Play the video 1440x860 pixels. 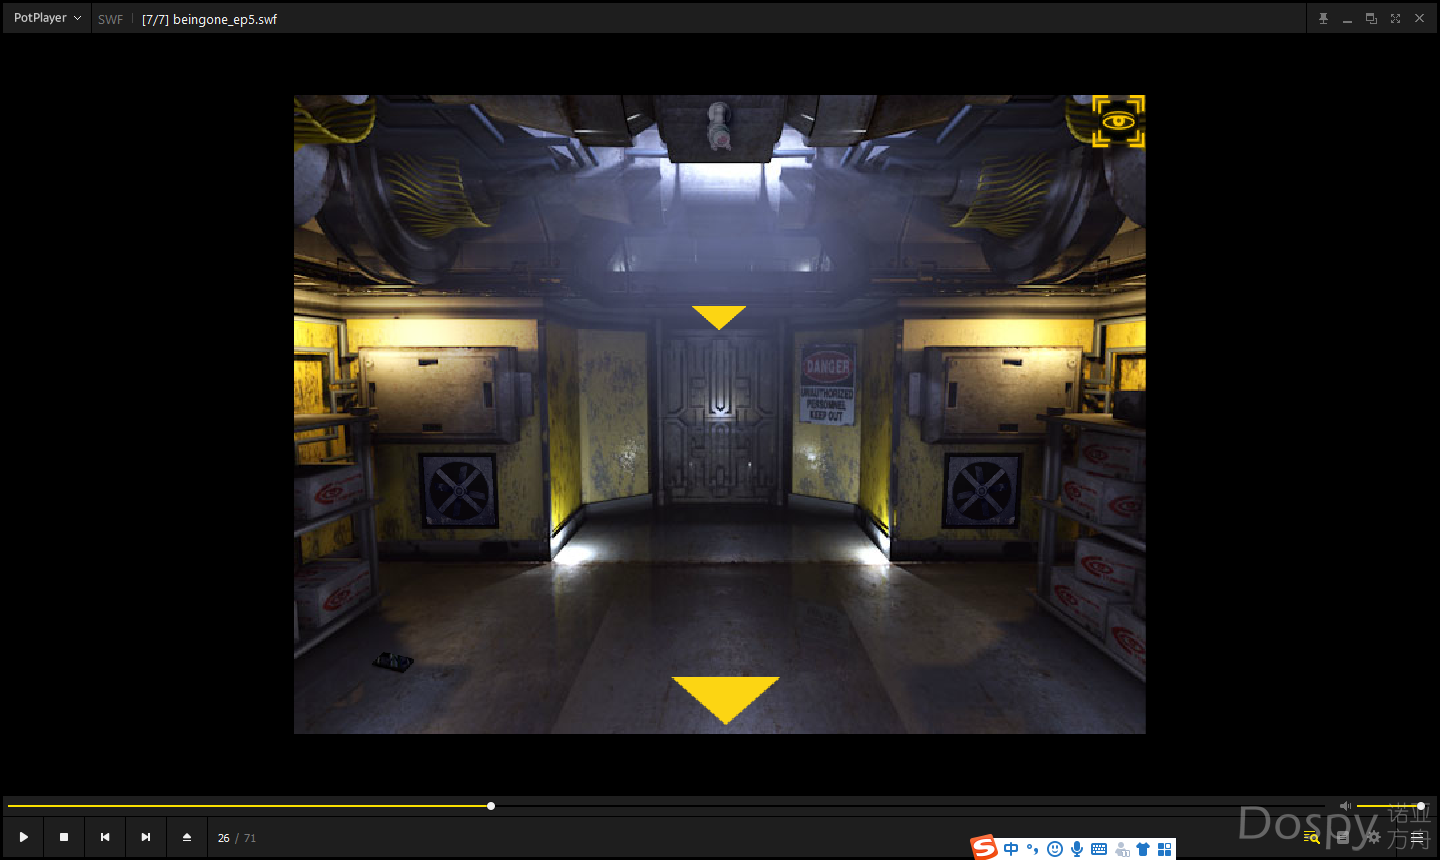(x=23, y=837)
